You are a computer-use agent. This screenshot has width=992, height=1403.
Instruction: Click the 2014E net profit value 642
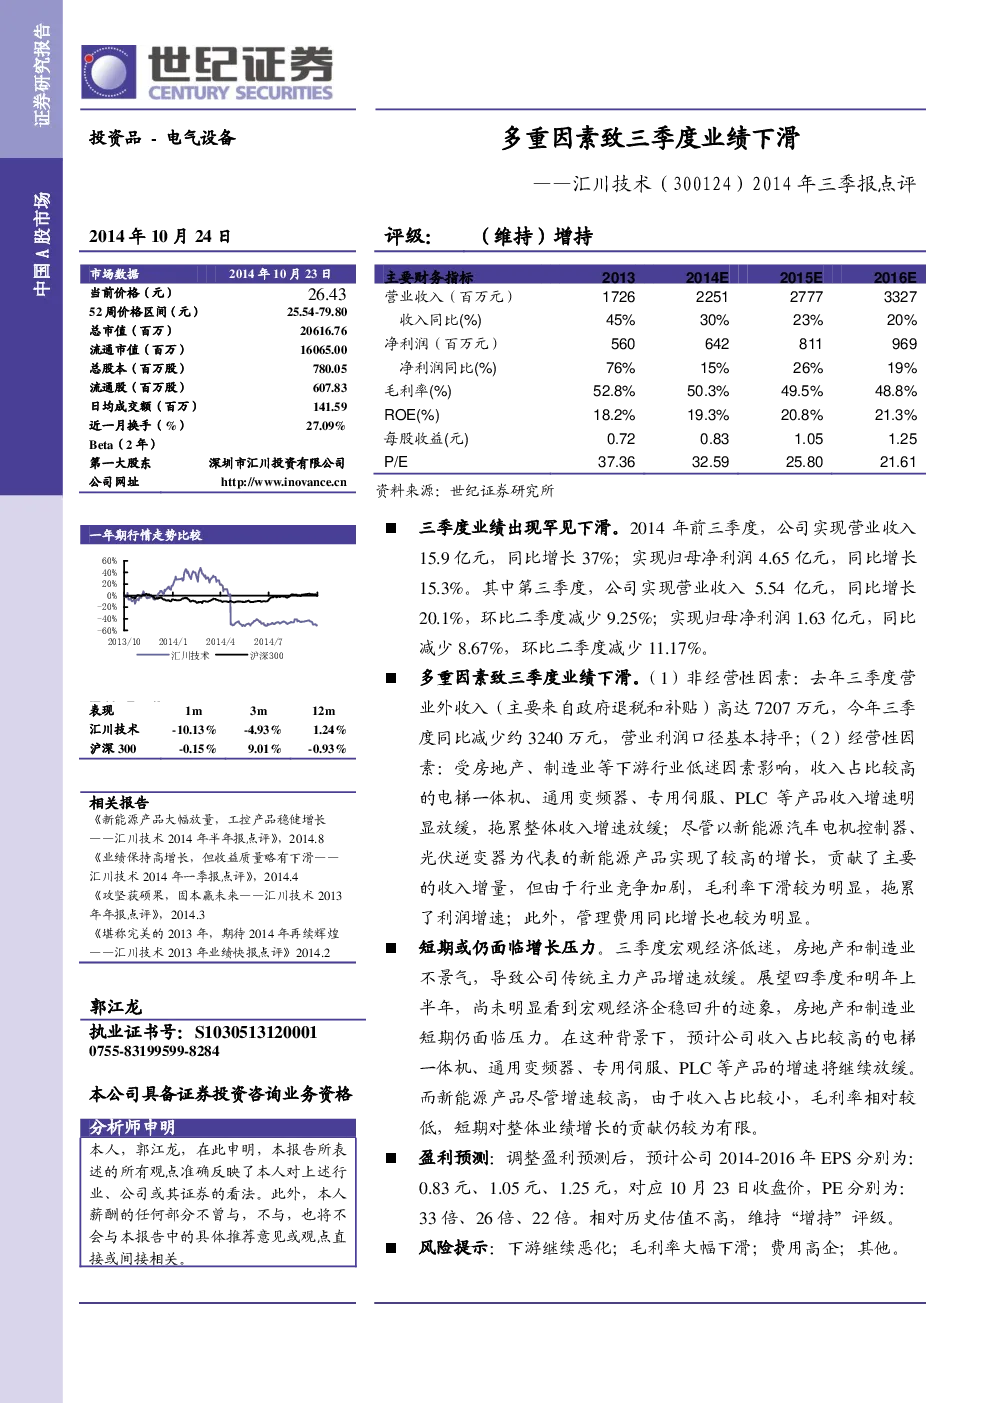pos(717,344)
